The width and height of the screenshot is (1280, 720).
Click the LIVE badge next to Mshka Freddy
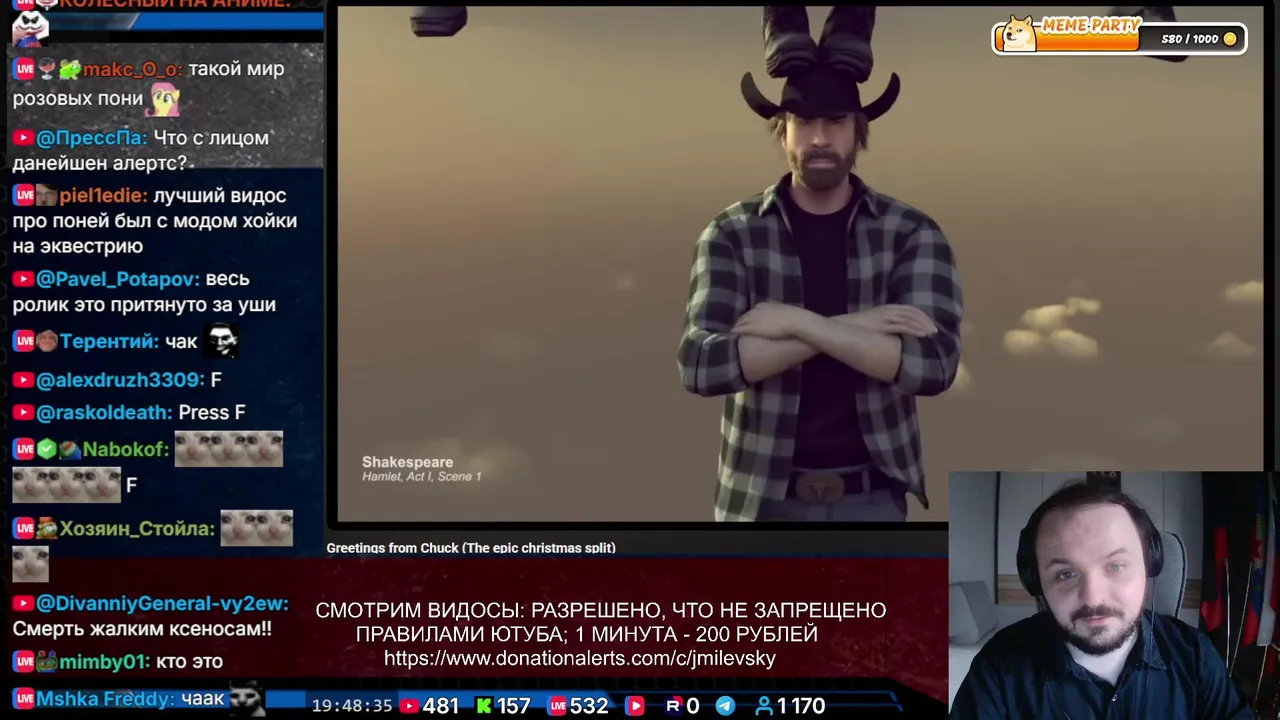pyautogui.click(x=24, y=699)
